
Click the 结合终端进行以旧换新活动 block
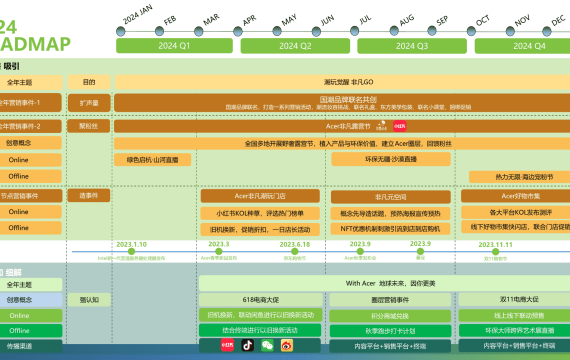click(260, 330)
